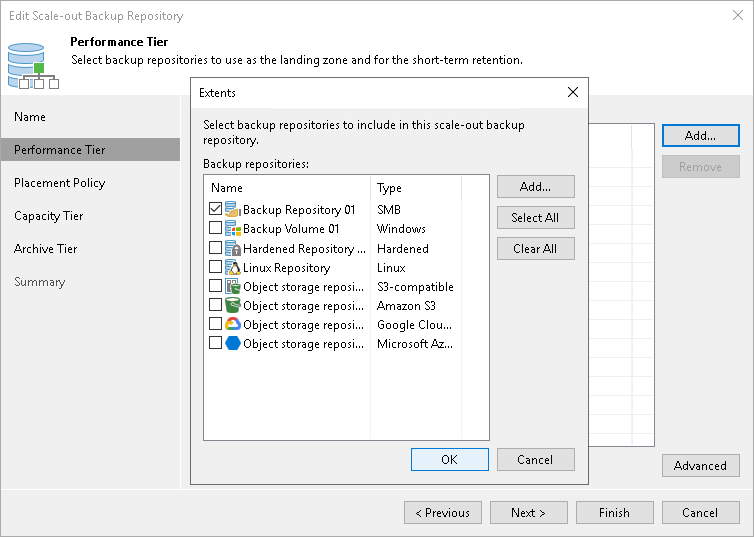Click the Hardened Repository lock icon
754x537 pixels.
(x=233, y=248)
